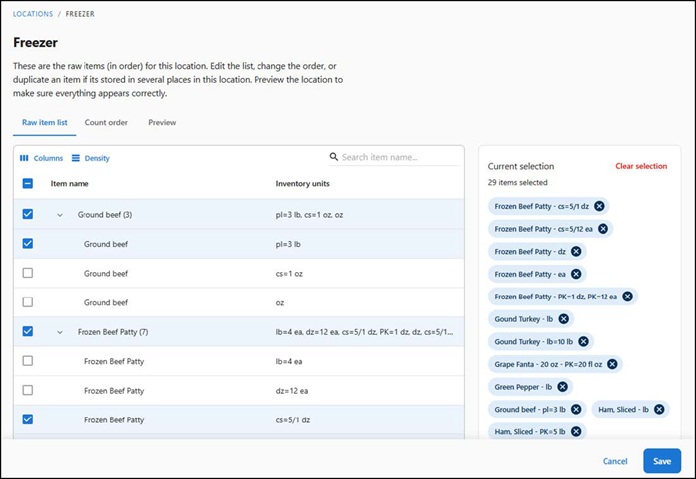This screenshot has width=696, height=479.
Task: Open the Preview tab
Action: point(162,123)
